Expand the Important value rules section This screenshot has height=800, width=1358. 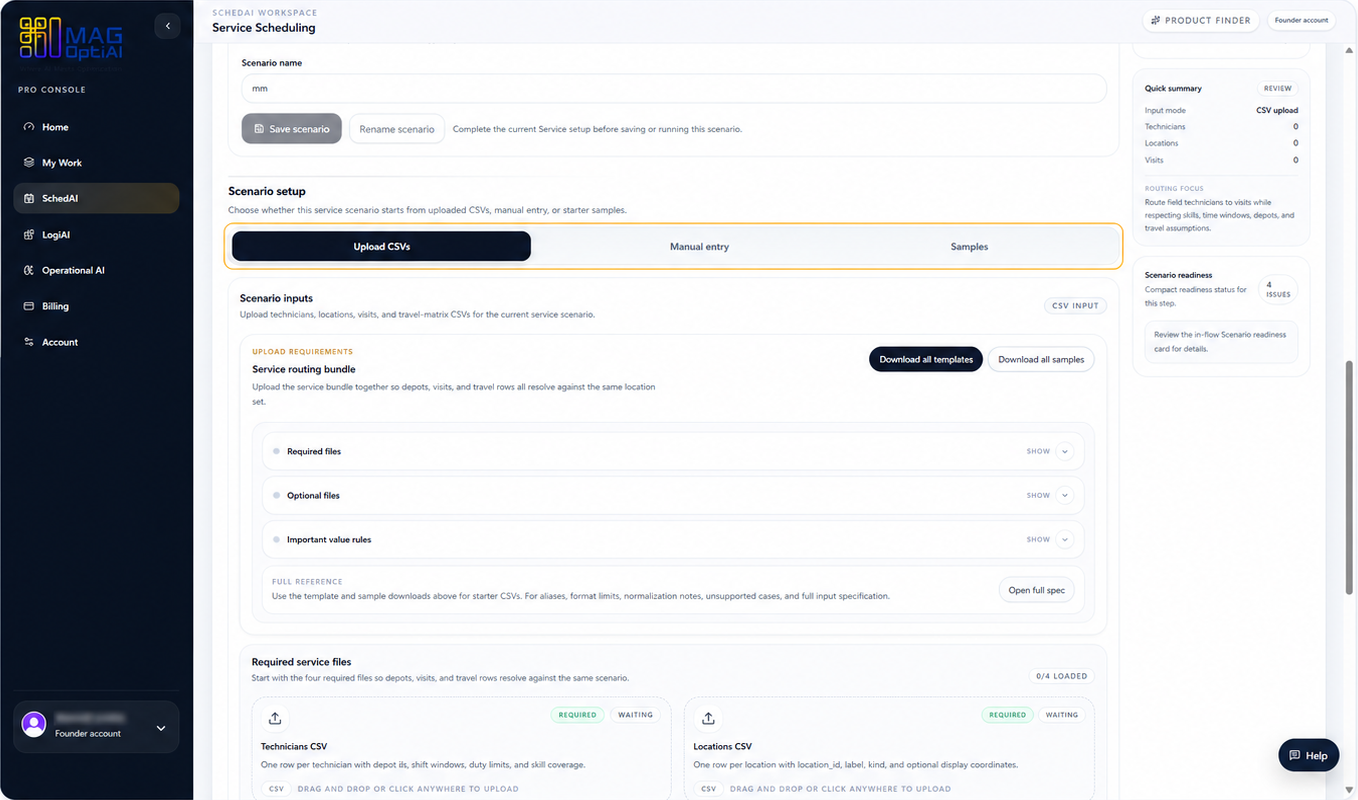(x=1064, y=539)
